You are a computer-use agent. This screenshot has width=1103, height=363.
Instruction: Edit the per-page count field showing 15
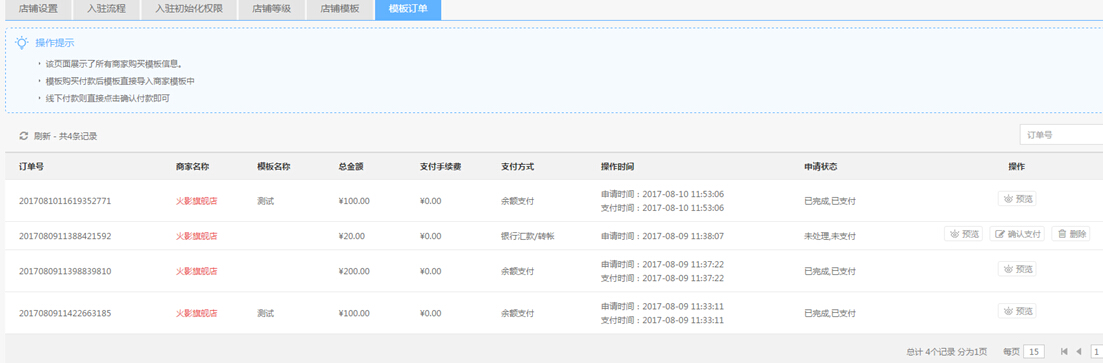click(1034, 351)
